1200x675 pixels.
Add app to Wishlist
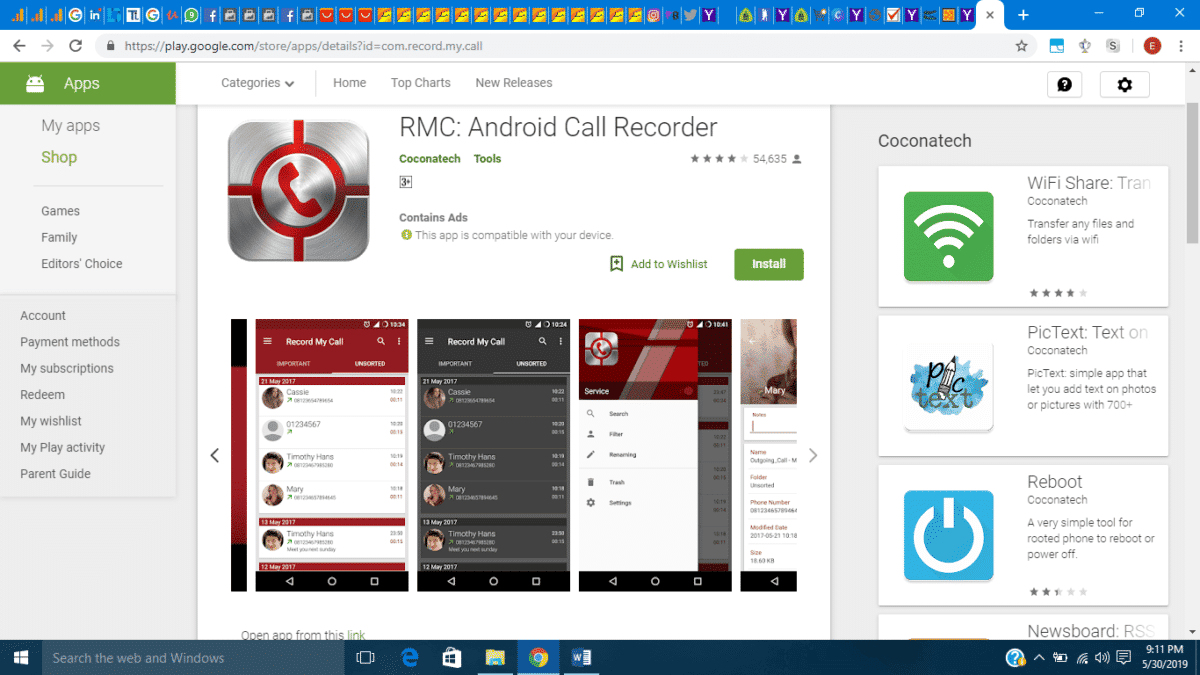(x=658, y=264)
